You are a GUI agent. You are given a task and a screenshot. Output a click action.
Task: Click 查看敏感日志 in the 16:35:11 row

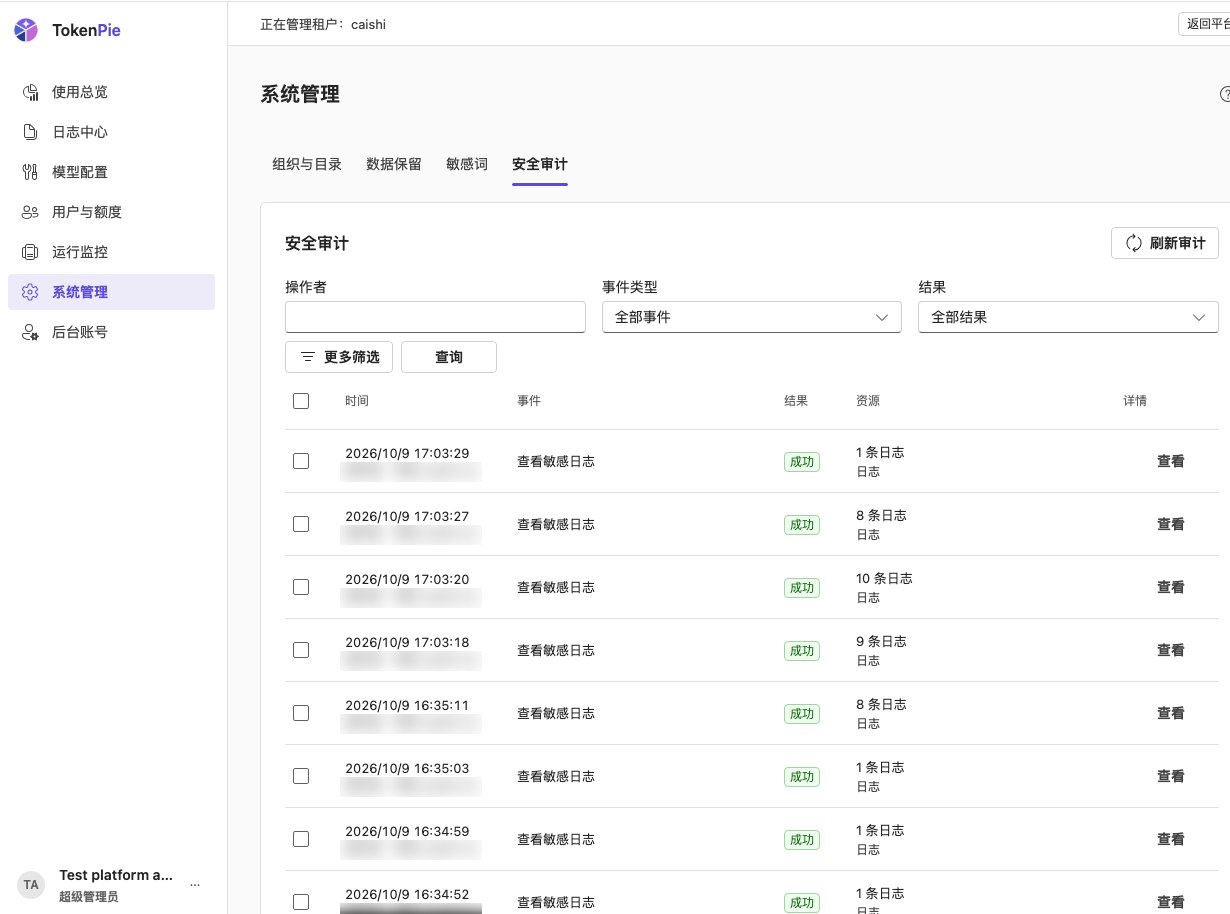556,713
